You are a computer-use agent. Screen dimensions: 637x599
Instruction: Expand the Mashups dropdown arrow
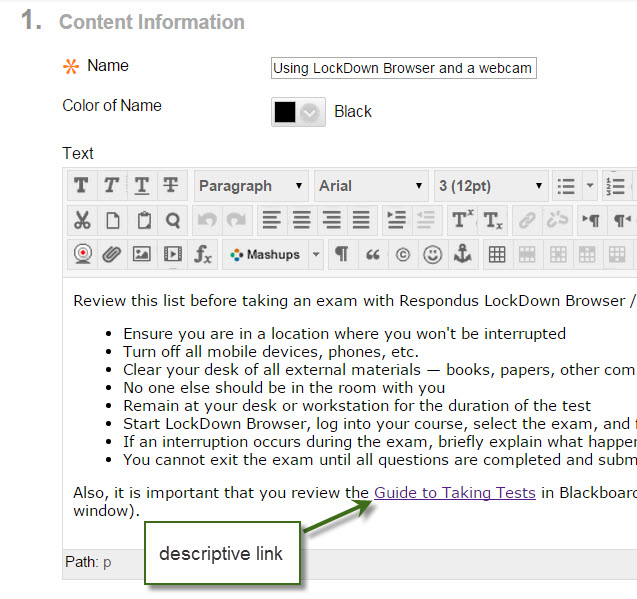point(316,255)
